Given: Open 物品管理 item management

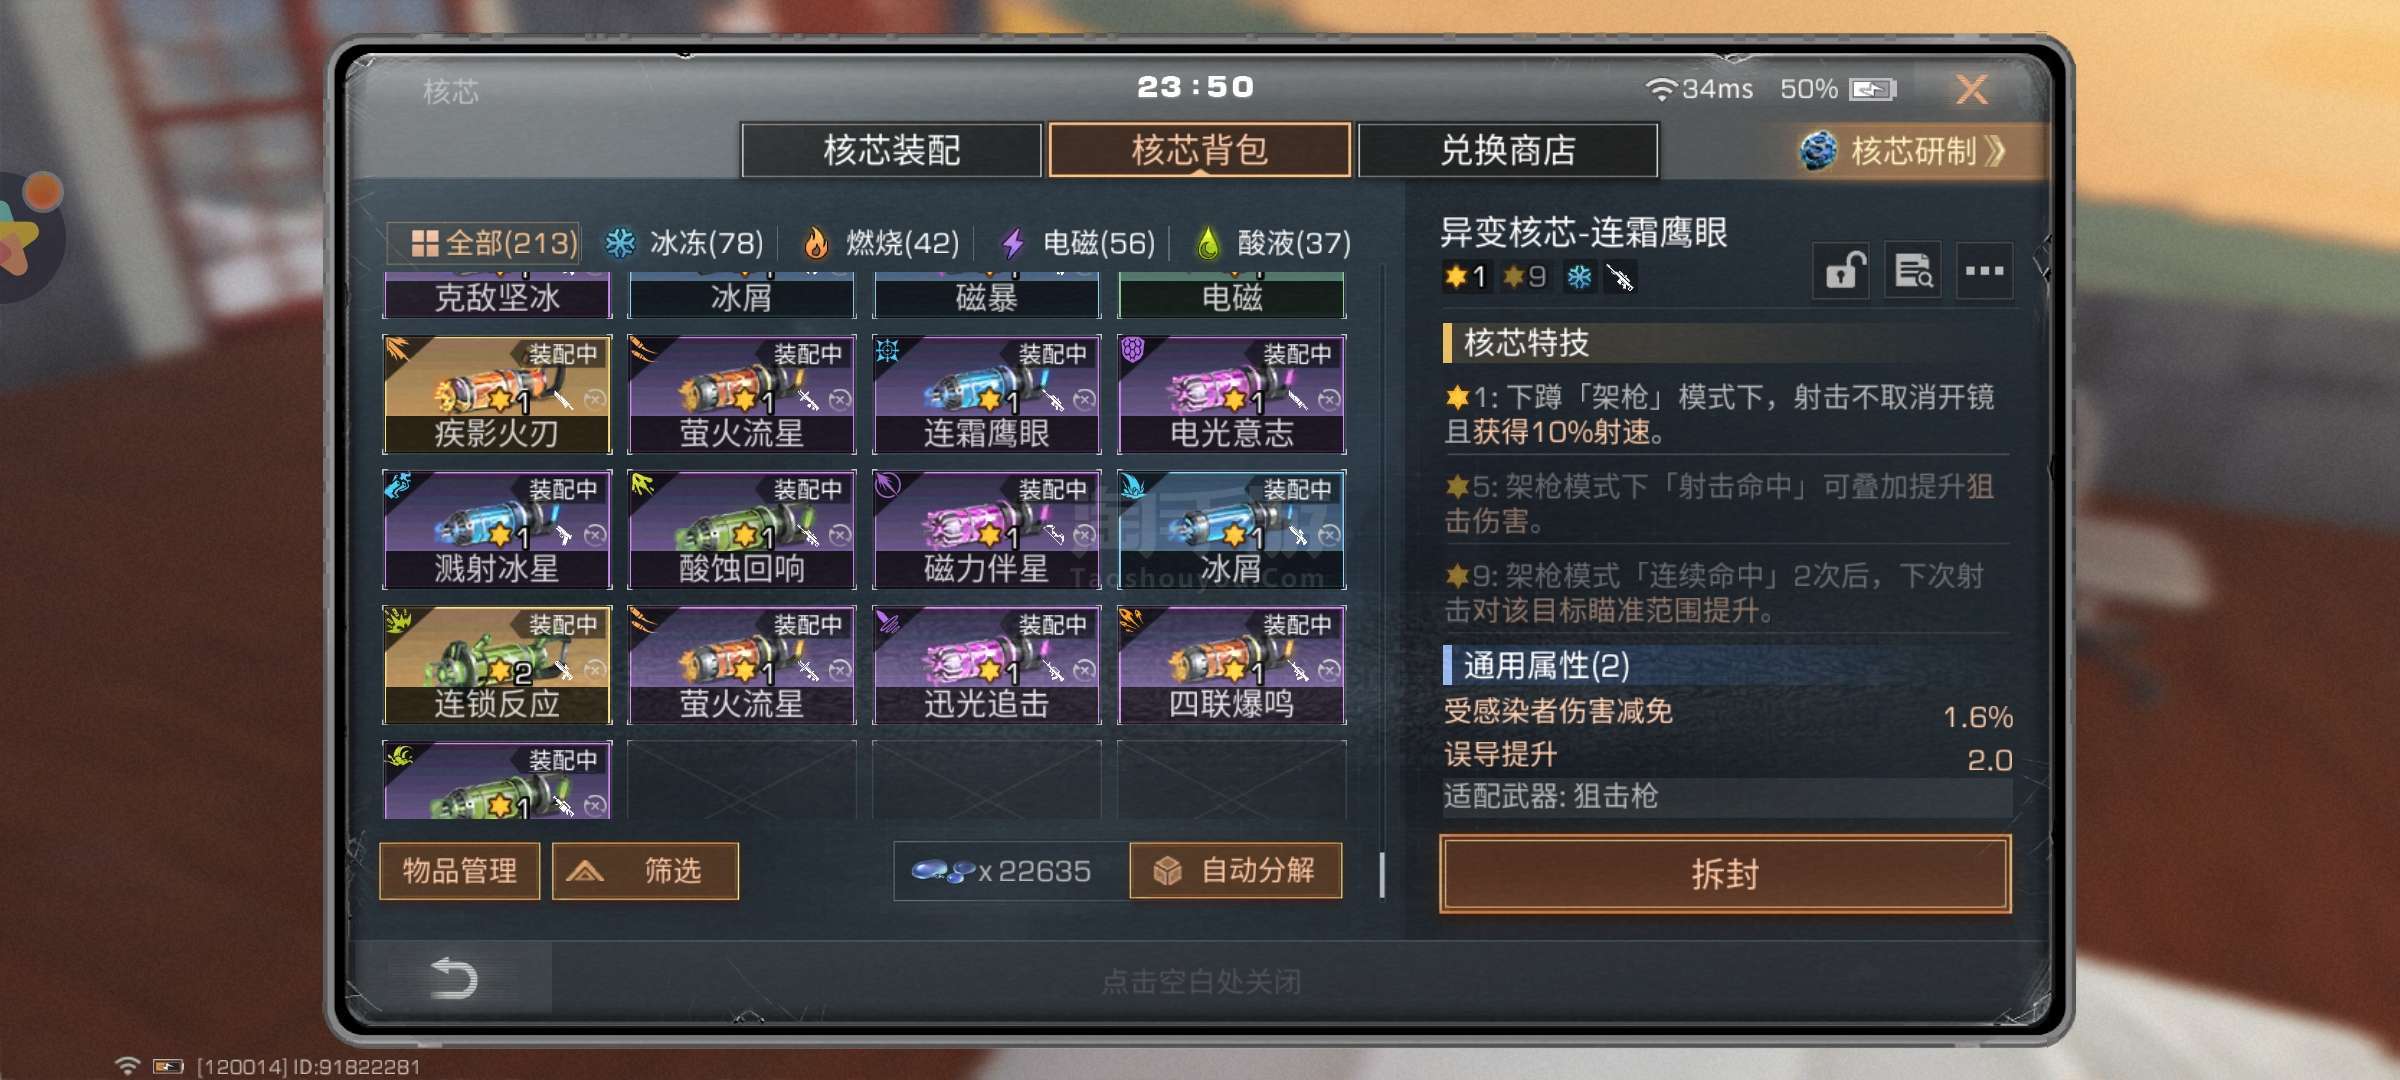Looking at the screenshot, I should (x=460, y=871).
